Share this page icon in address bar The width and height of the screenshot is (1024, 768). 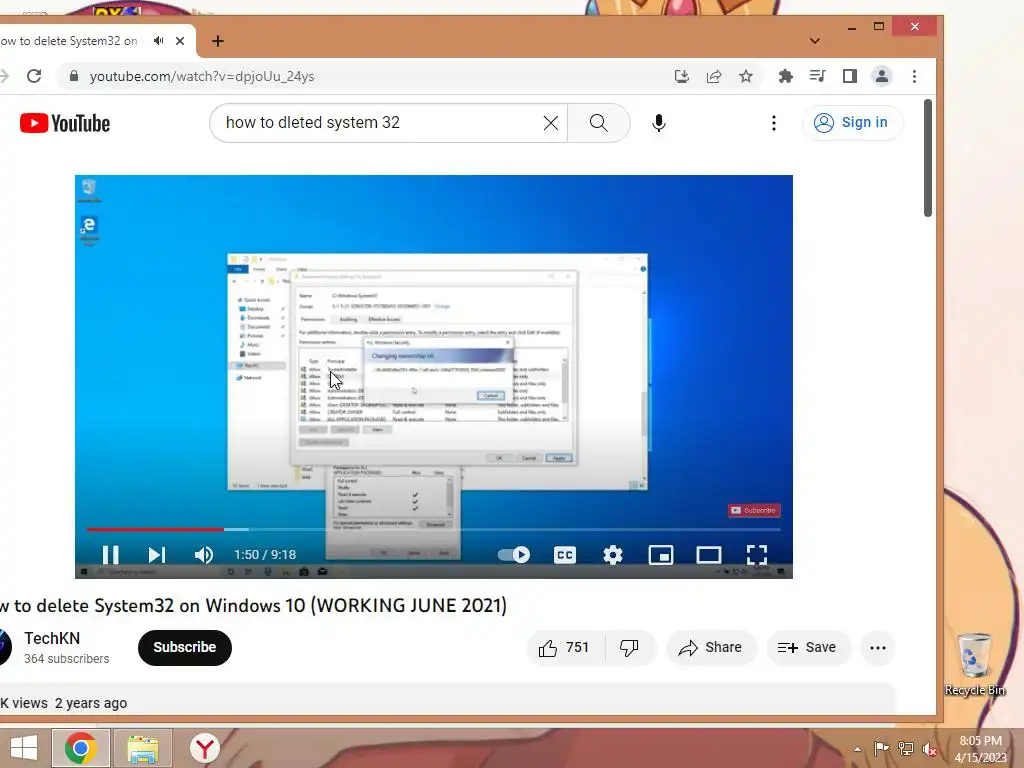[x=714, y=76]
